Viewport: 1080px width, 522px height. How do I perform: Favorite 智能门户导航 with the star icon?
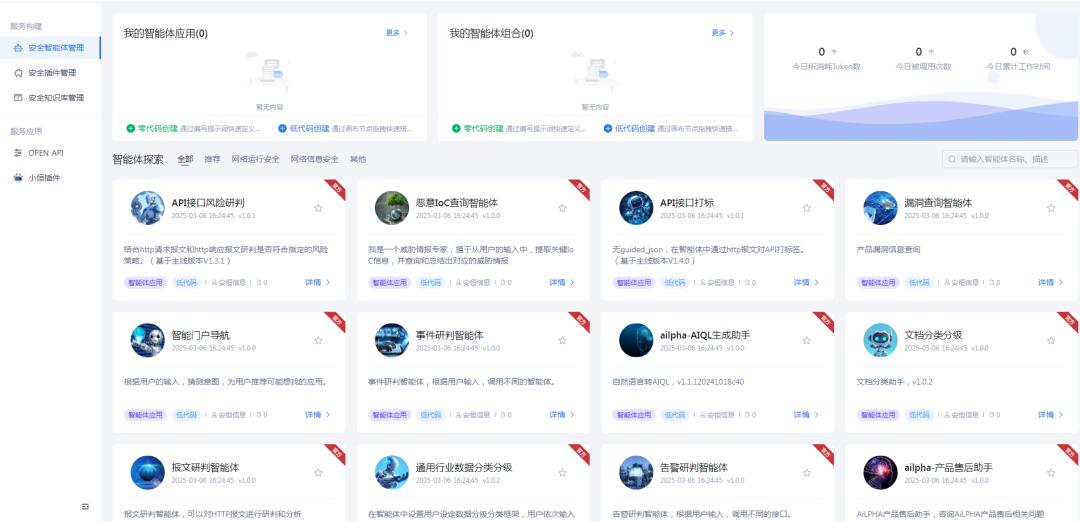(x=318, y=340)
